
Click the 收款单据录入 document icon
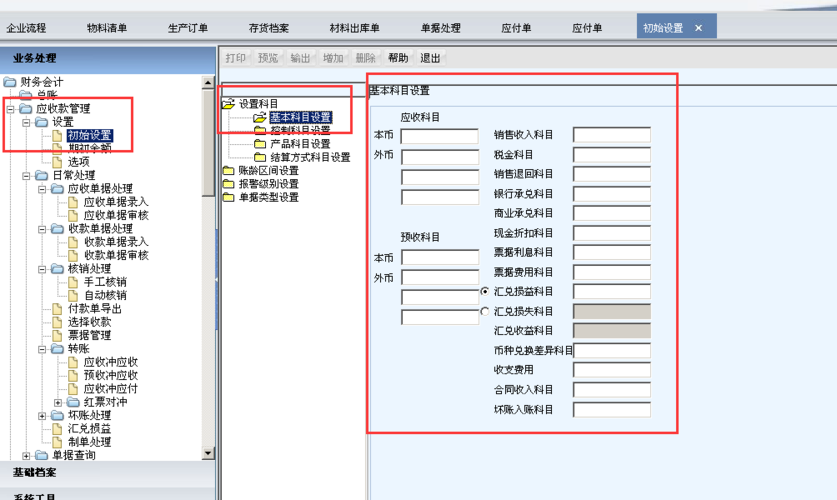73,242
